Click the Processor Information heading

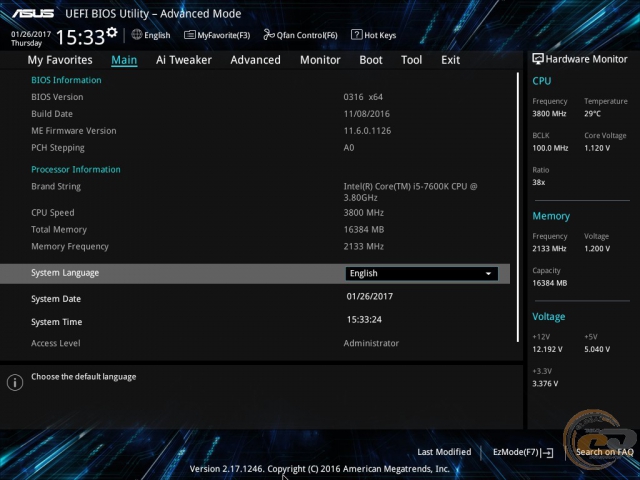coord(76,169)
